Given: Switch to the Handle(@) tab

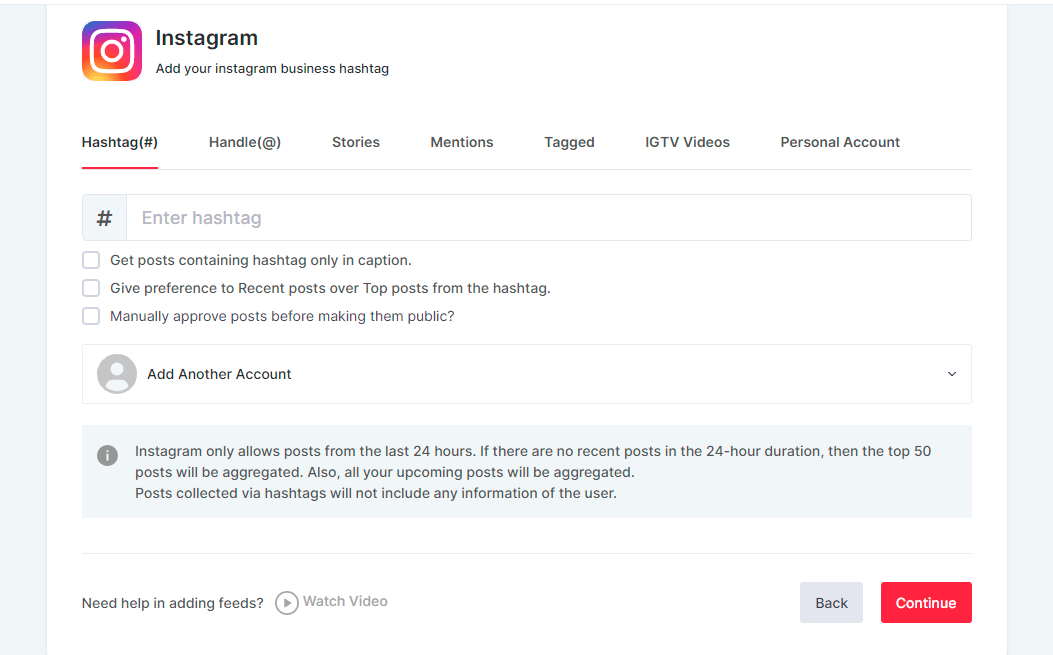Looking at the screenshot, I should pyautogui.click(x=245, y=142).
